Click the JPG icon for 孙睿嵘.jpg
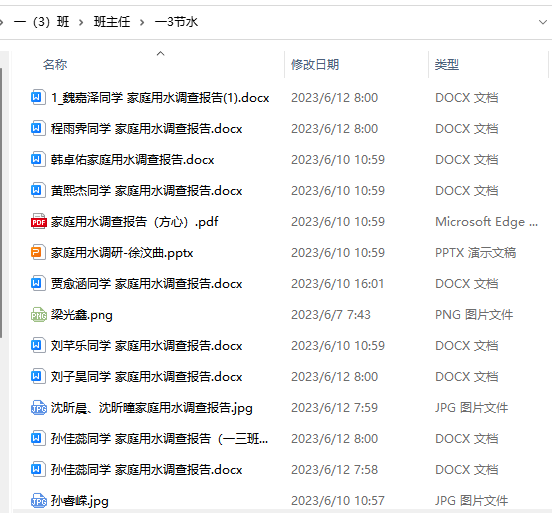 click(38, 500)
